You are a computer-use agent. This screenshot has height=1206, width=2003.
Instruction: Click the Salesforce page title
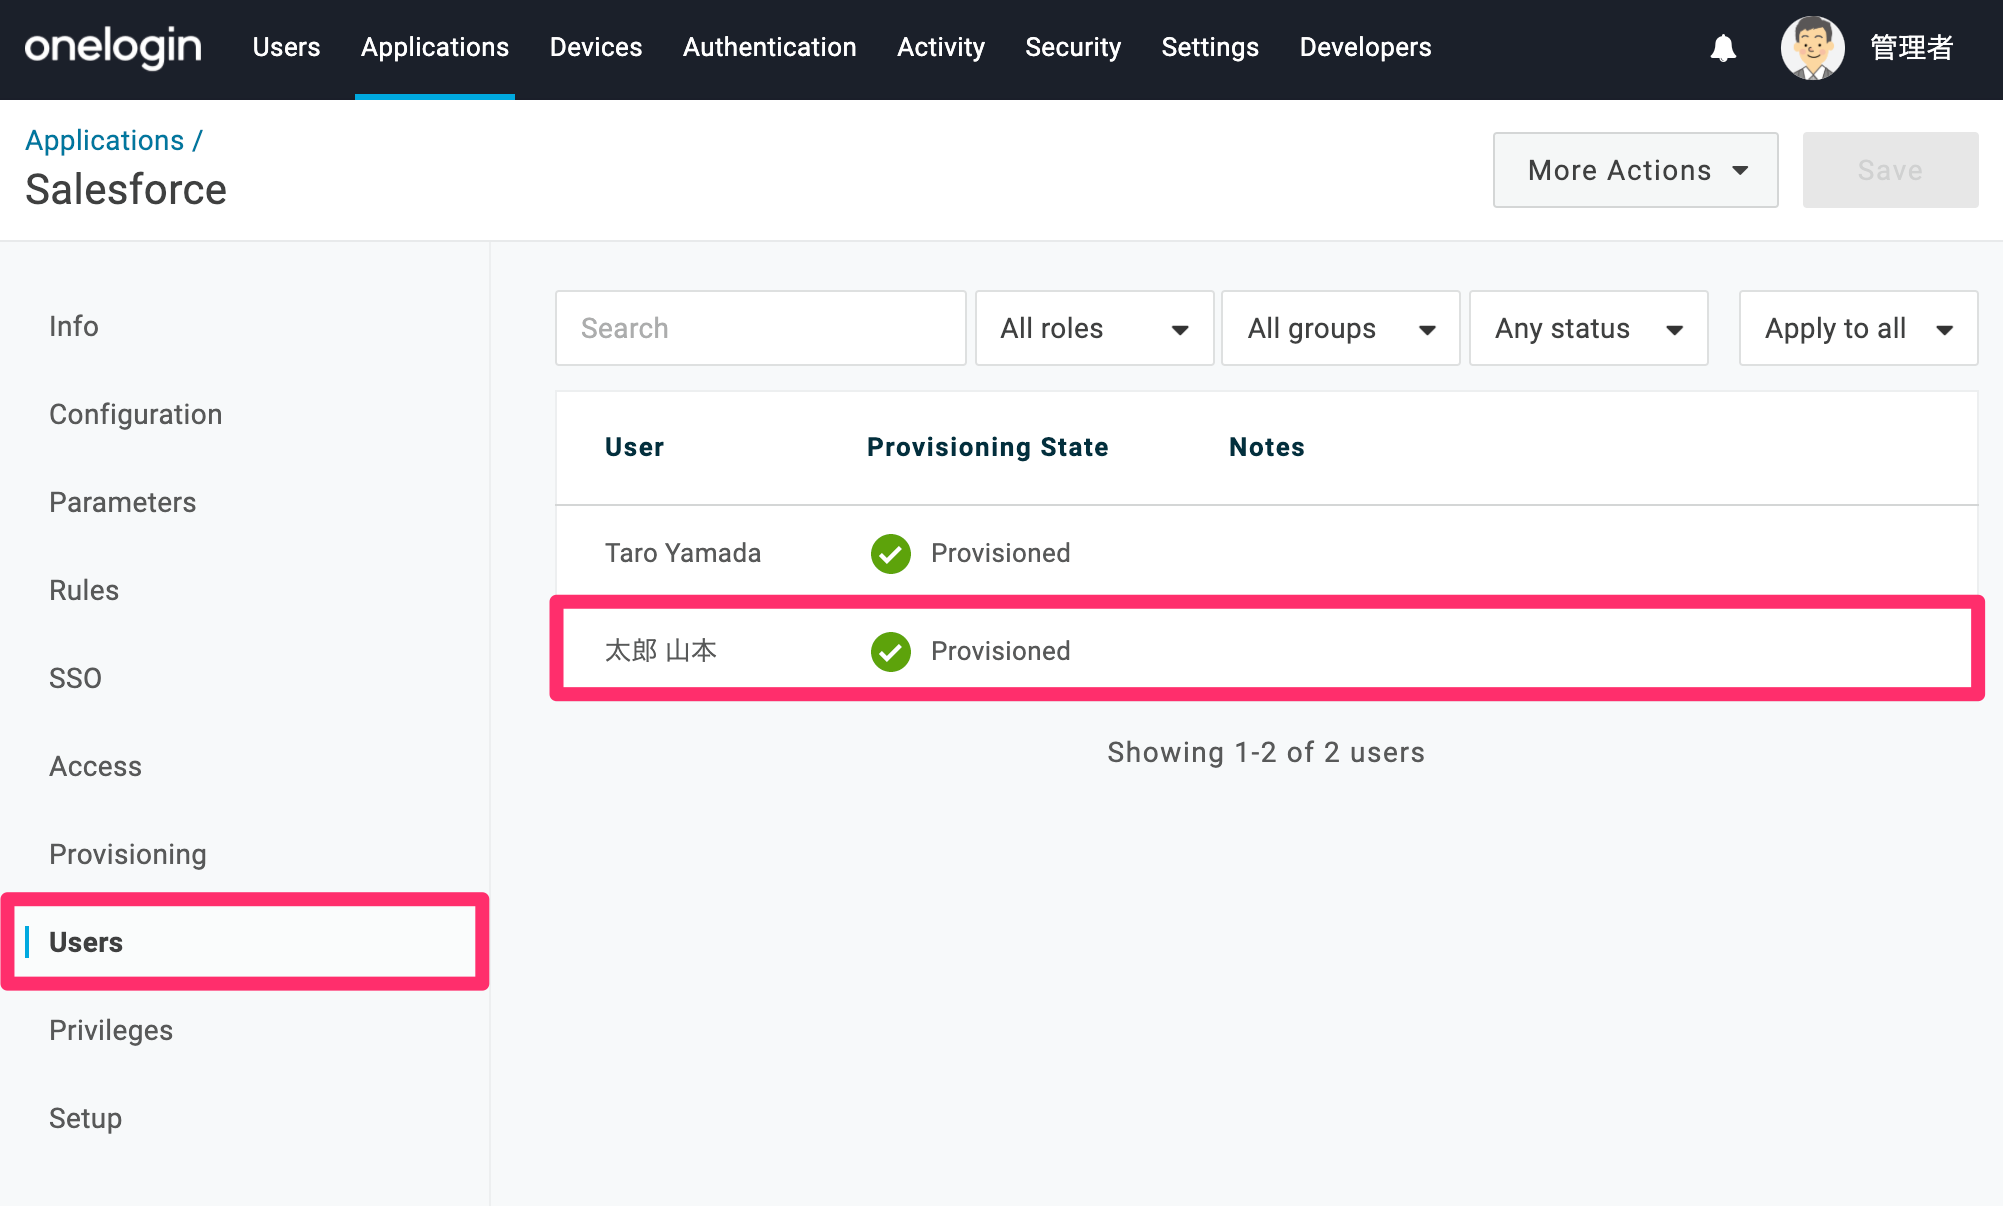coord(126,189)
